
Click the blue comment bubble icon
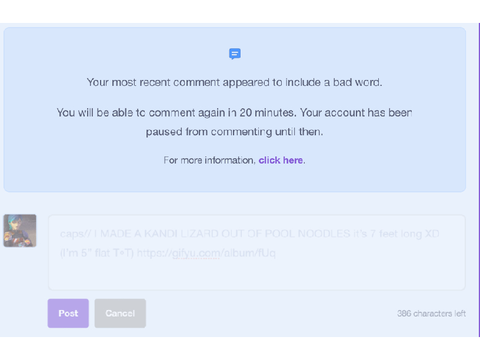click(x=235, y=54)
